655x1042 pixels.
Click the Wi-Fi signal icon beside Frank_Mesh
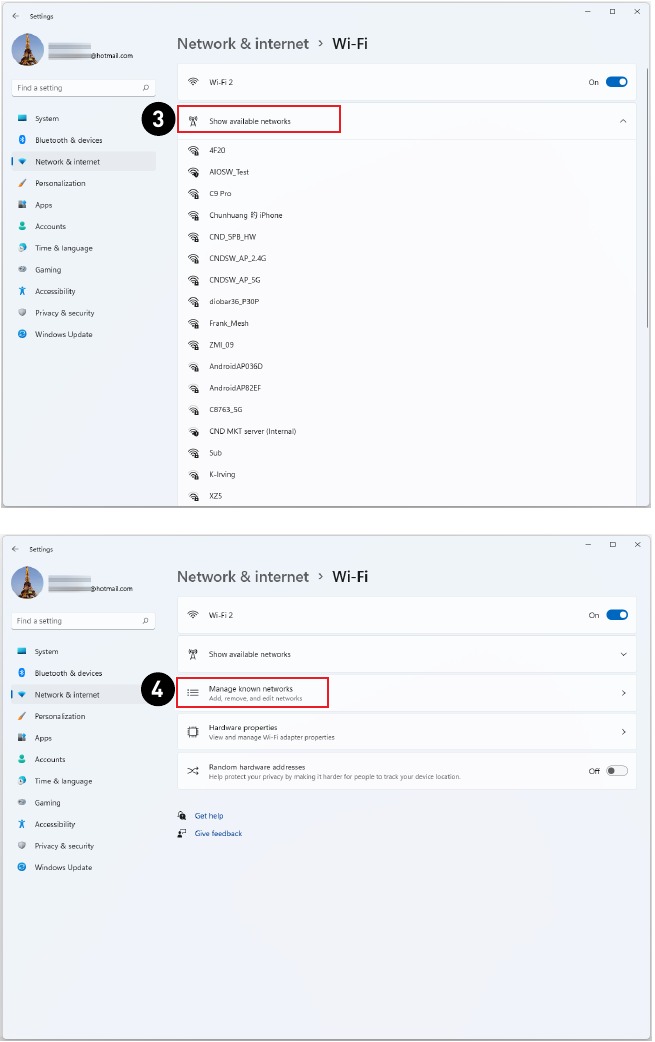193,324
